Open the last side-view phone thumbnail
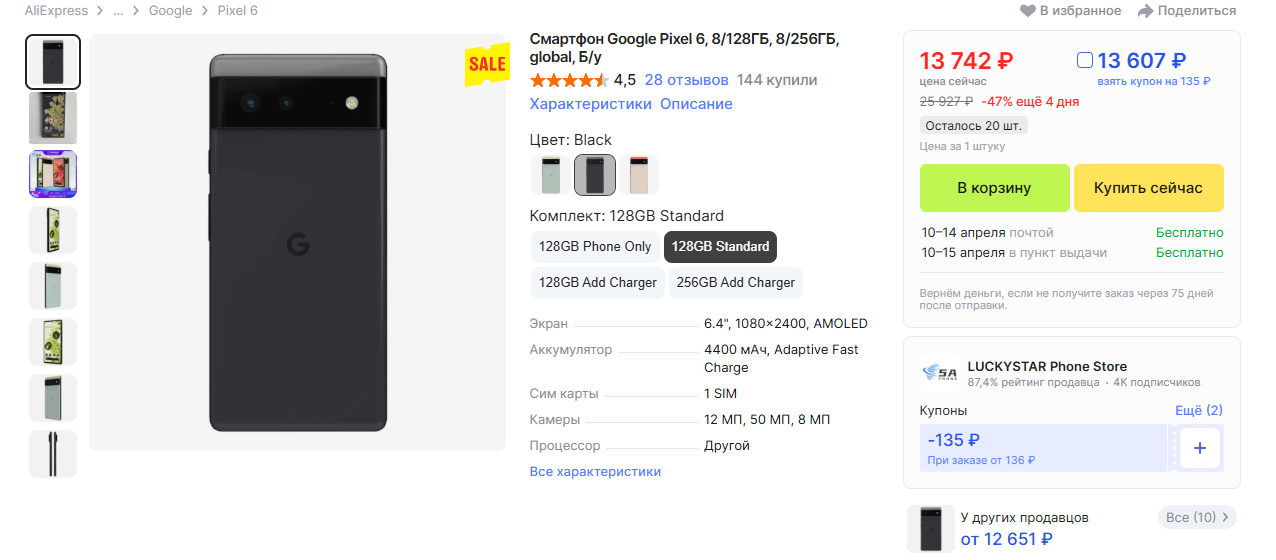 coord(53,454)
